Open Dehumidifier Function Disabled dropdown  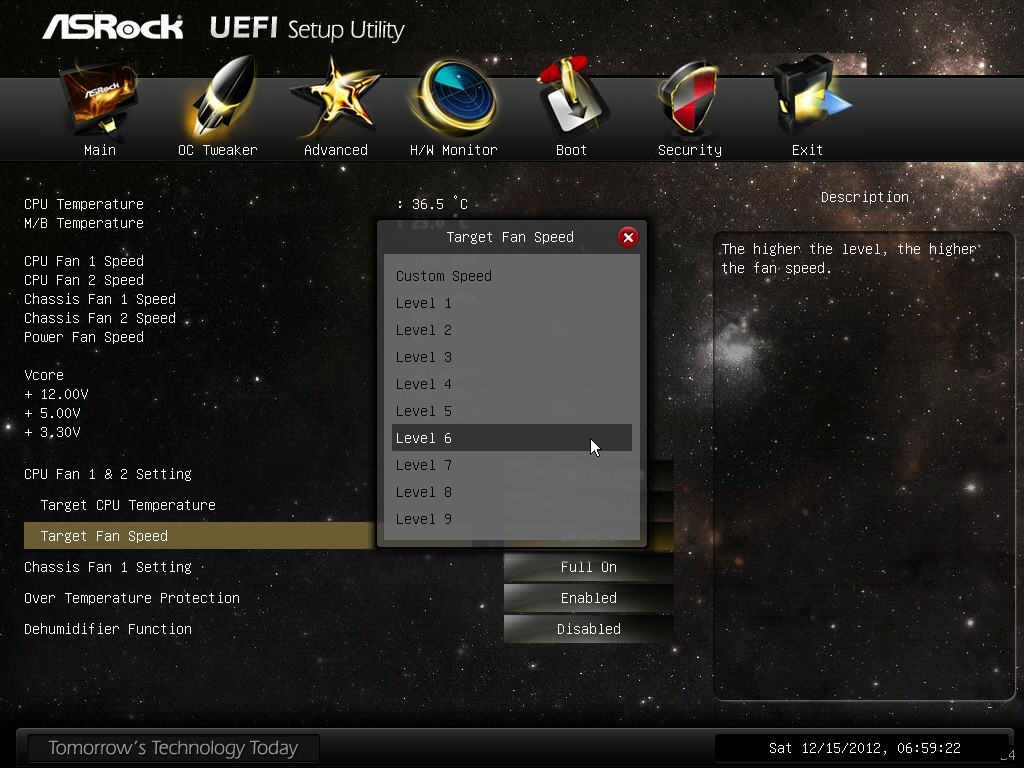(588, 629)
